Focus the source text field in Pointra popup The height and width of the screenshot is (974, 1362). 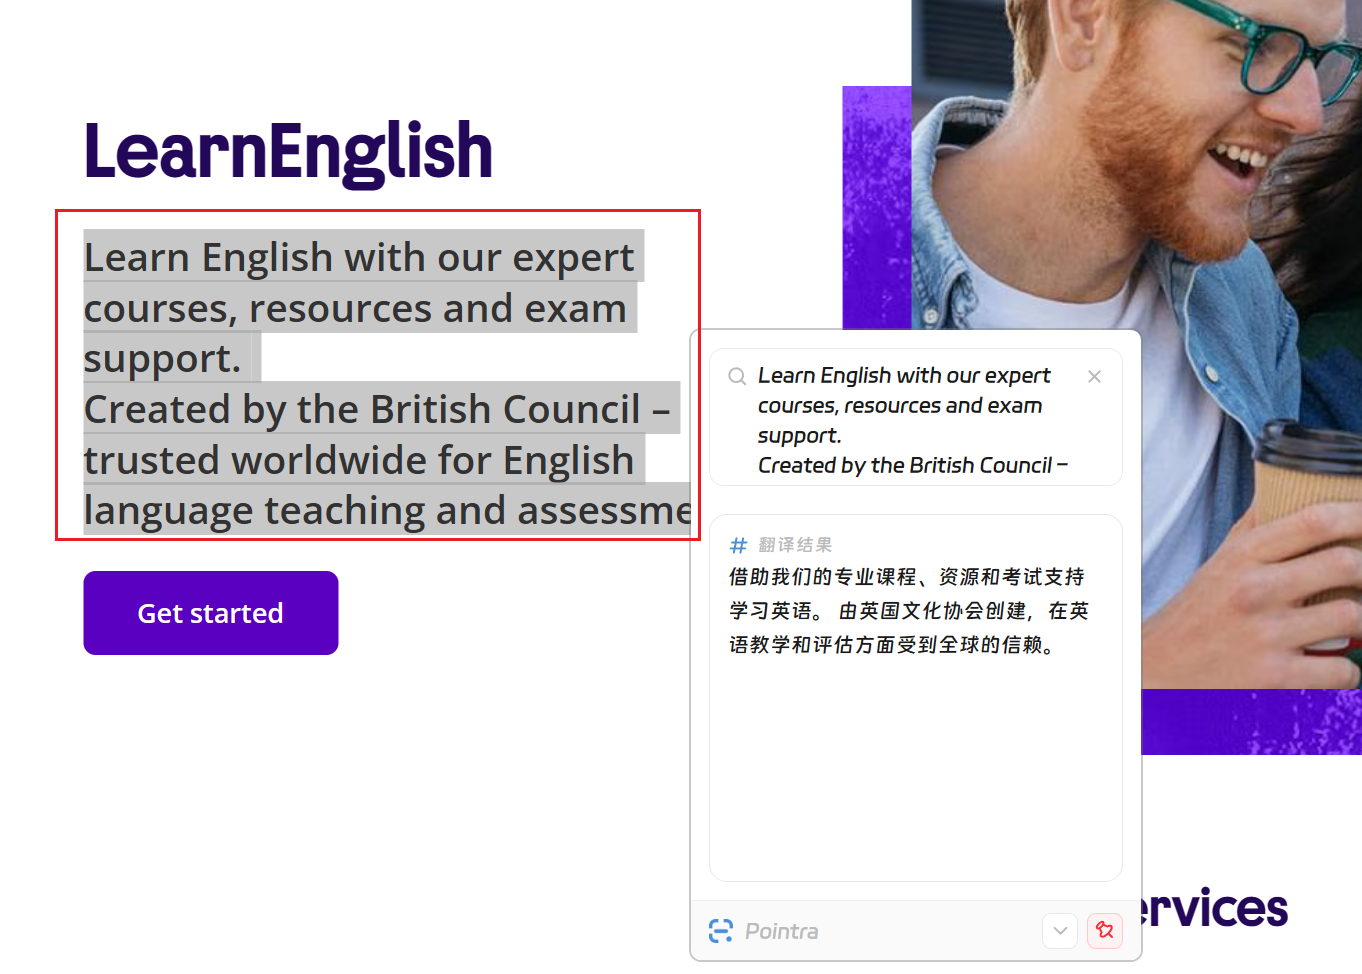[x=915, y=418]
